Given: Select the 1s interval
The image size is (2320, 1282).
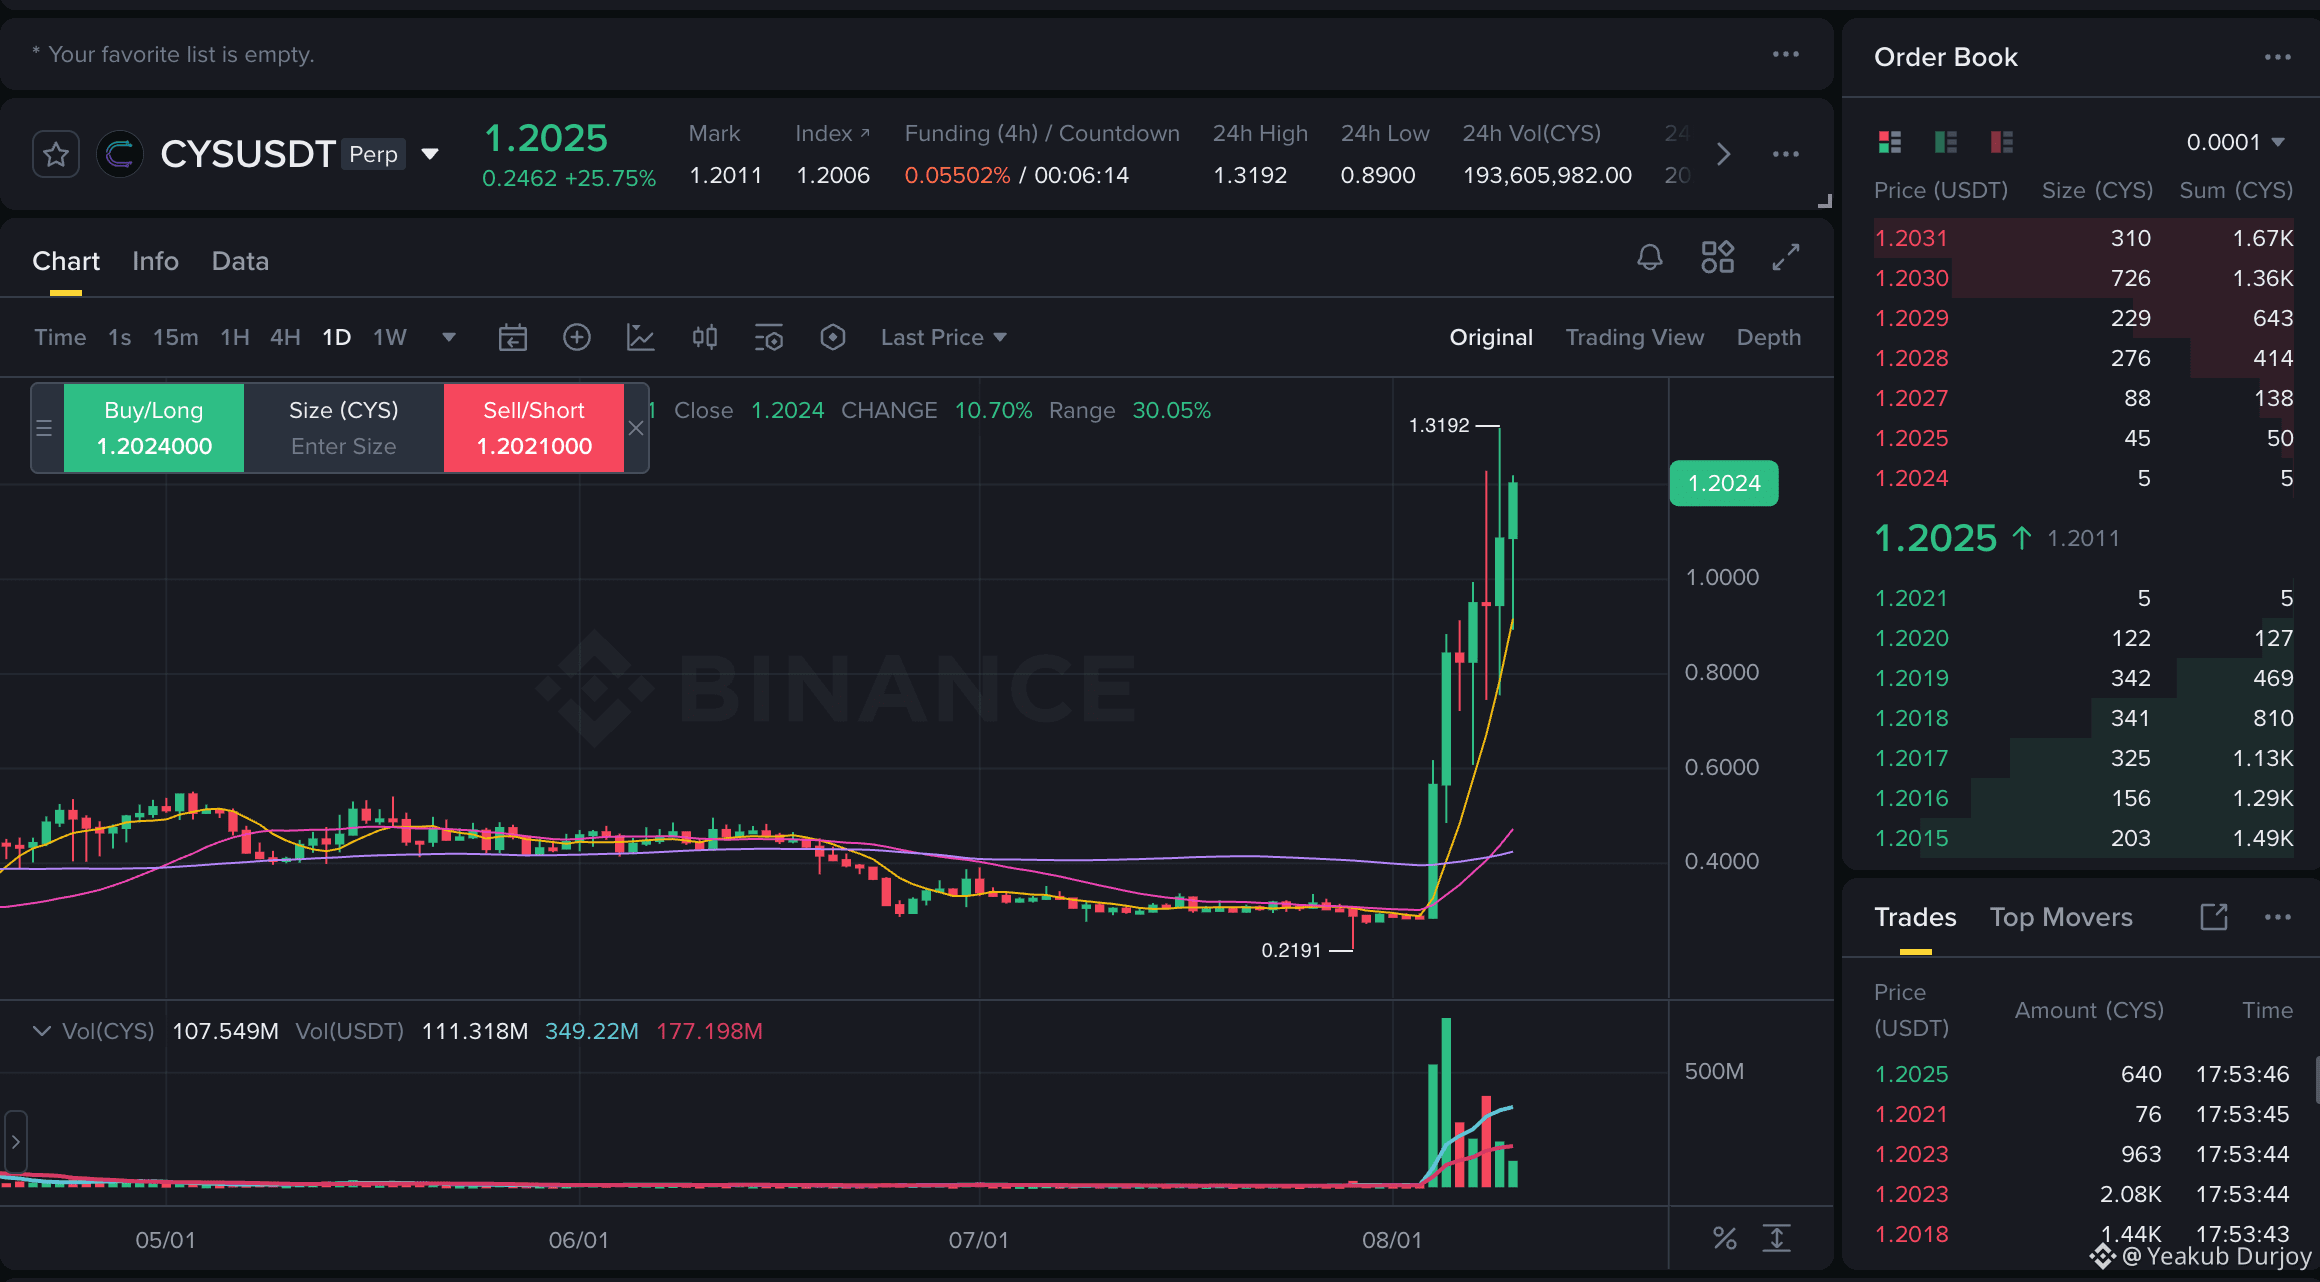Looking at the screenshot, I should click(120, 338).
